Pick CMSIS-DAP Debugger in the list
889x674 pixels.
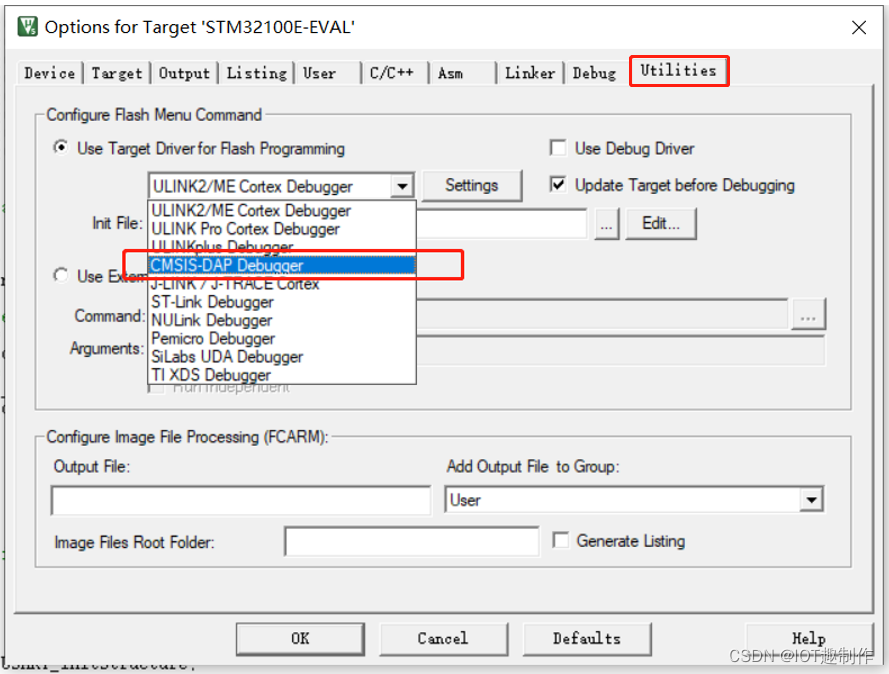click(282, 265)
